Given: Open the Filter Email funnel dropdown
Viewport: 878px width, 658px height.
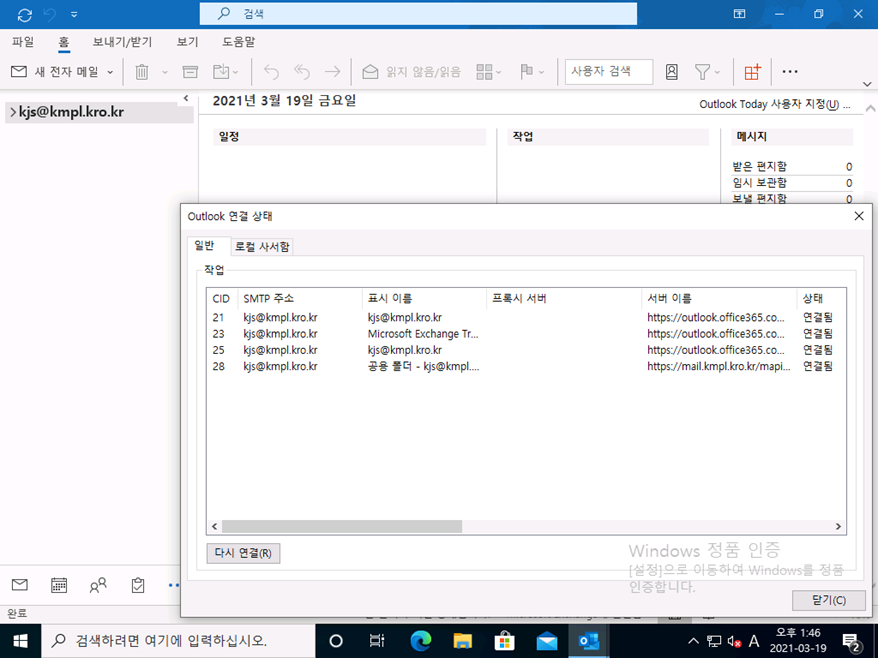Looking at the screenshot, I should tap(707, 72).
